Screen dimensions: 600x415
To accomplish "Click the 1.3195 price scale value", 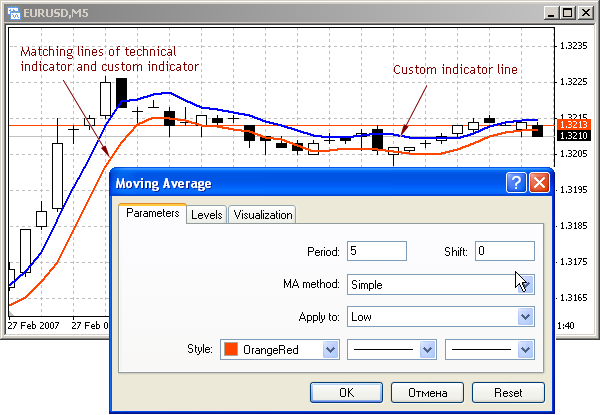I will coord(573,190).
